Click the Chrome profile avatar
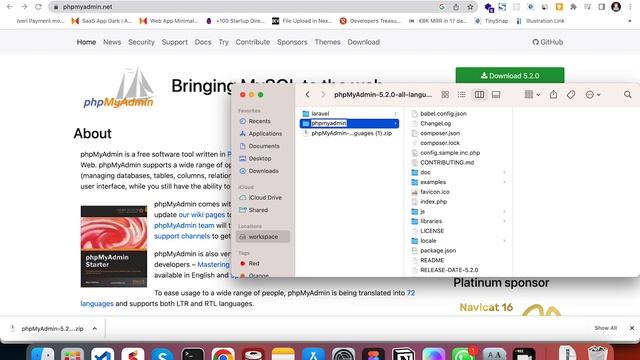The width and height of the screenshot is (640, 360). coord(616,7)
